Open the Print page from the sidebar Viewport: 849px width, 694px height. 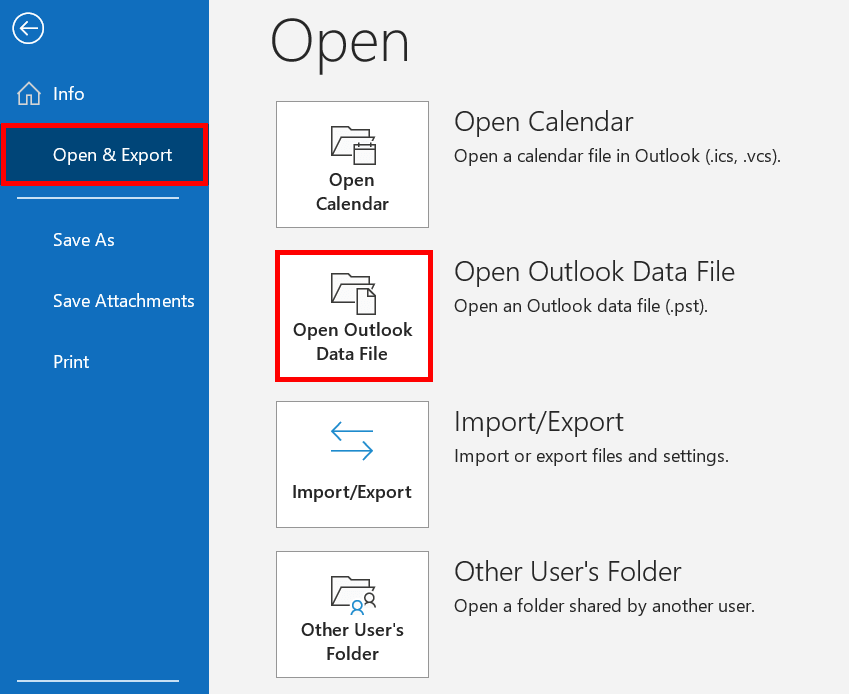[x=71, y=362]
